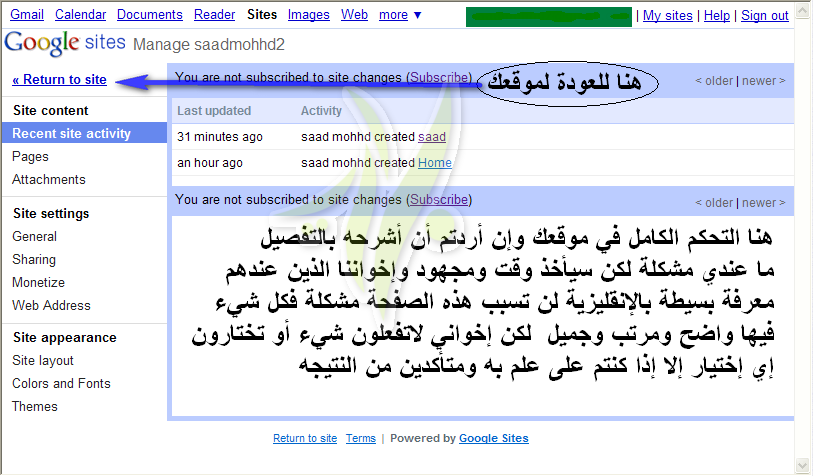Open the Documents link

[x=150, y=15]
